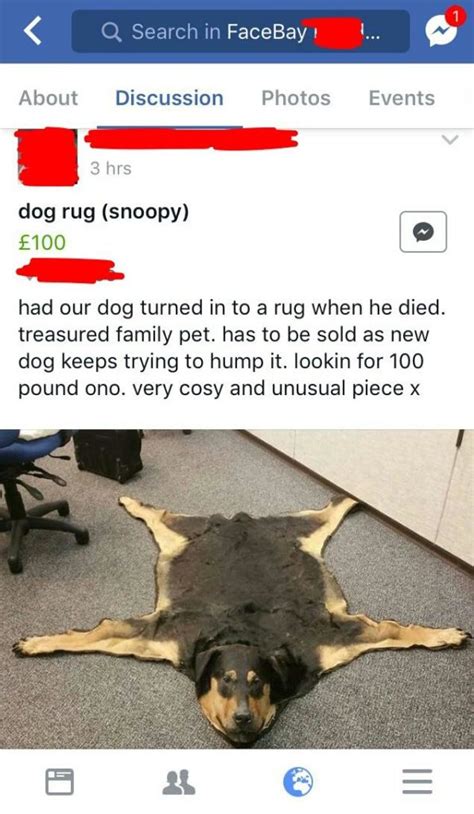Open Messenger notifications icon
This screenshot has height=814, width=474.
coord(441,31)
